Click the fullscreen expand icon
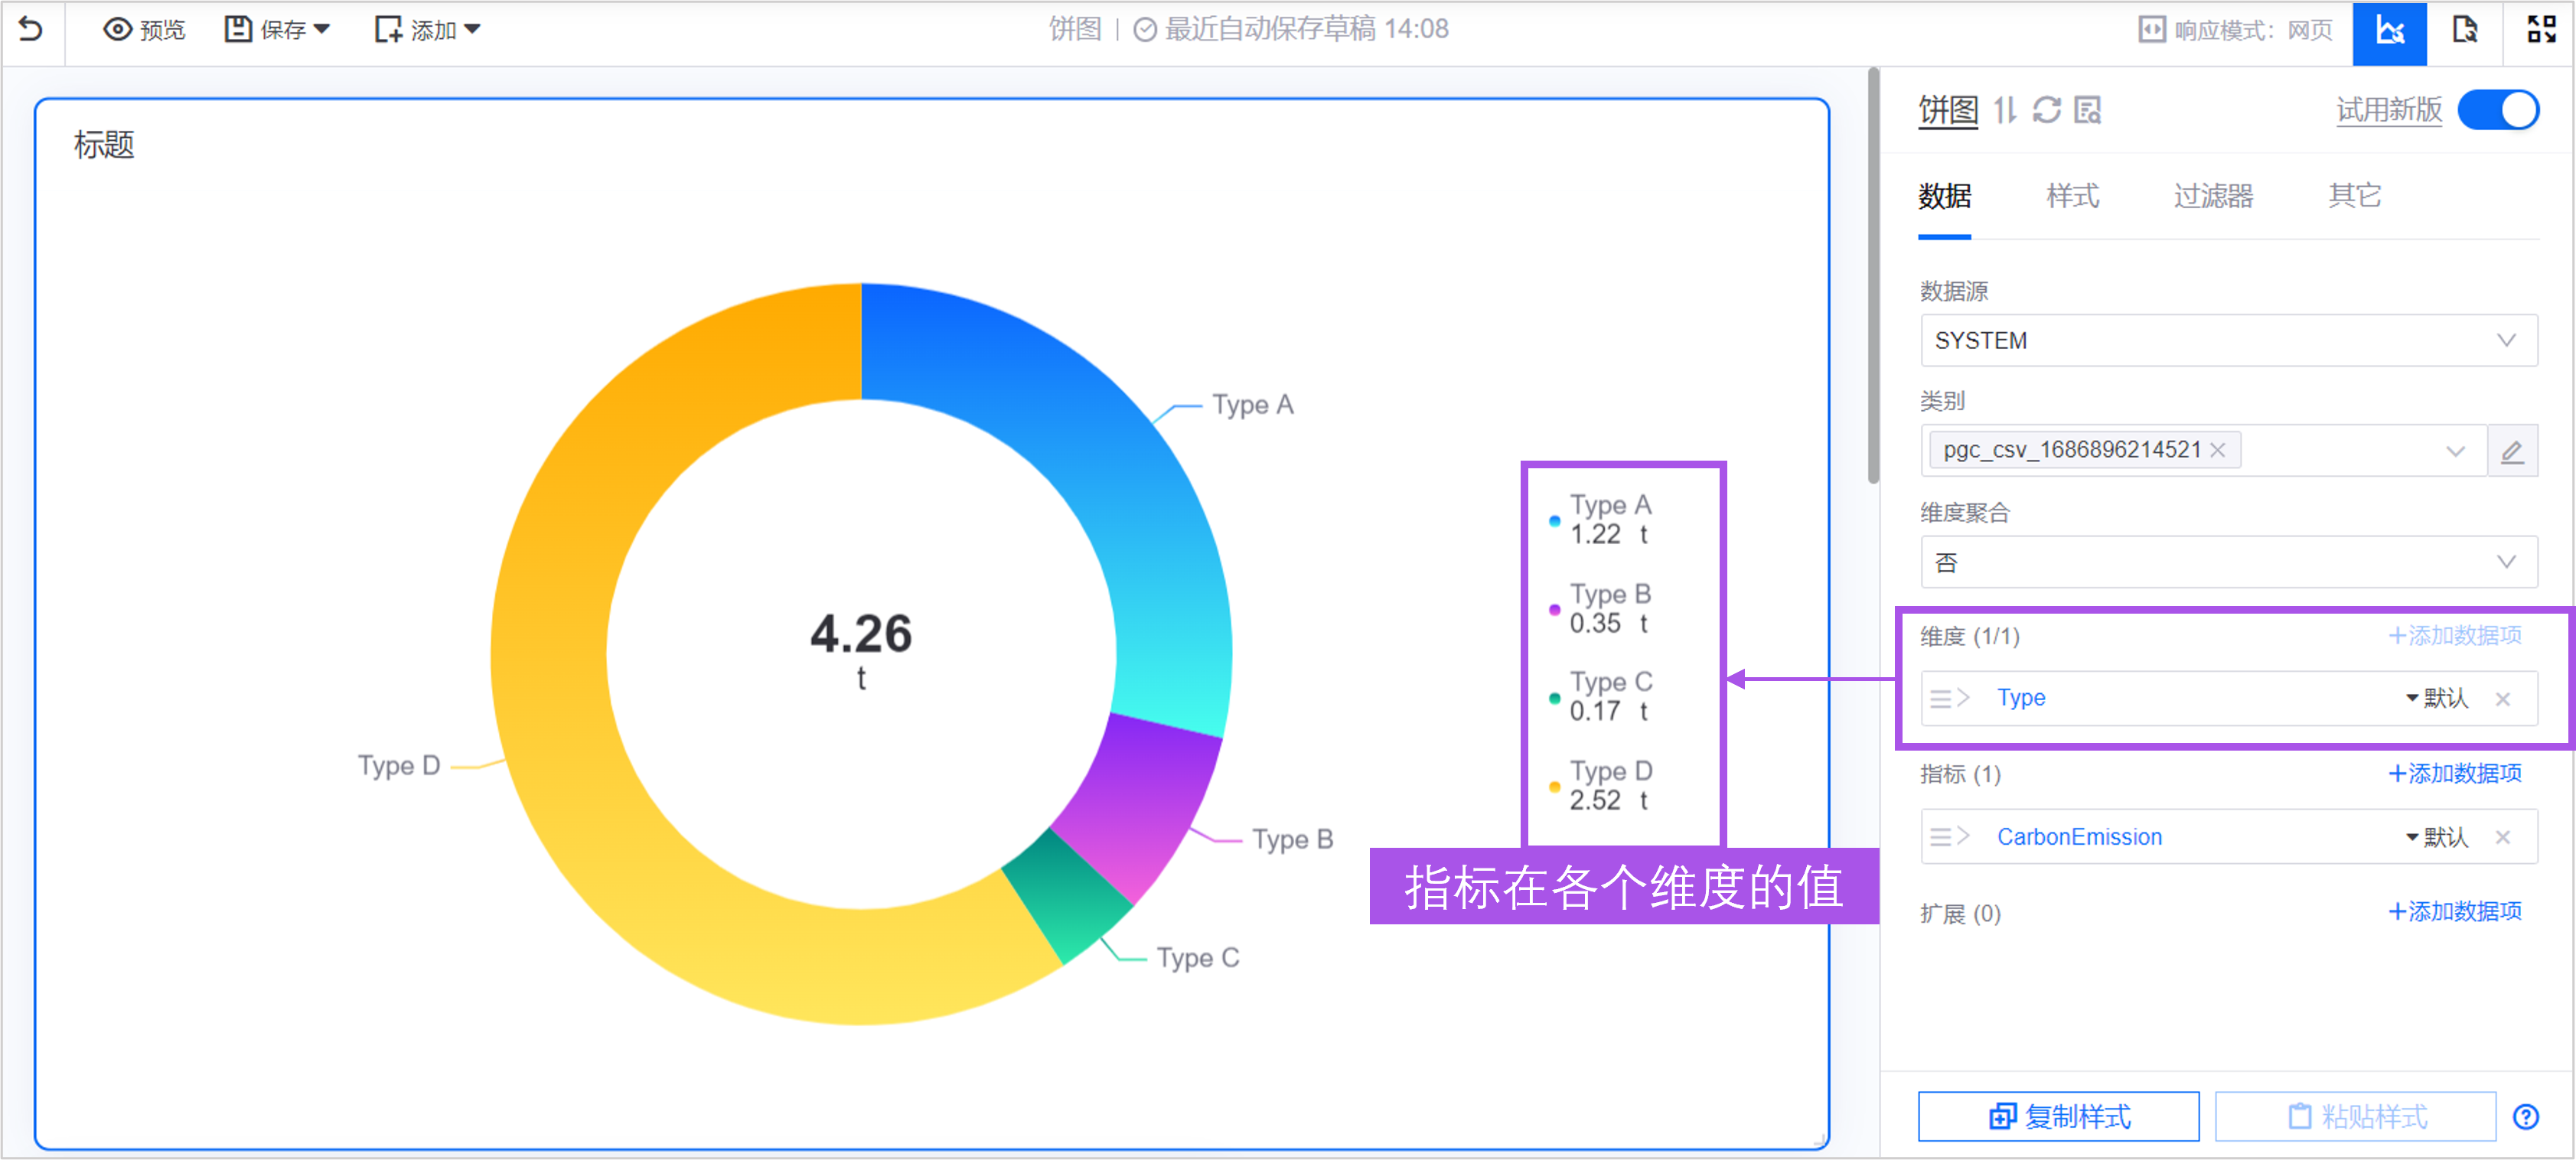 2540,31
